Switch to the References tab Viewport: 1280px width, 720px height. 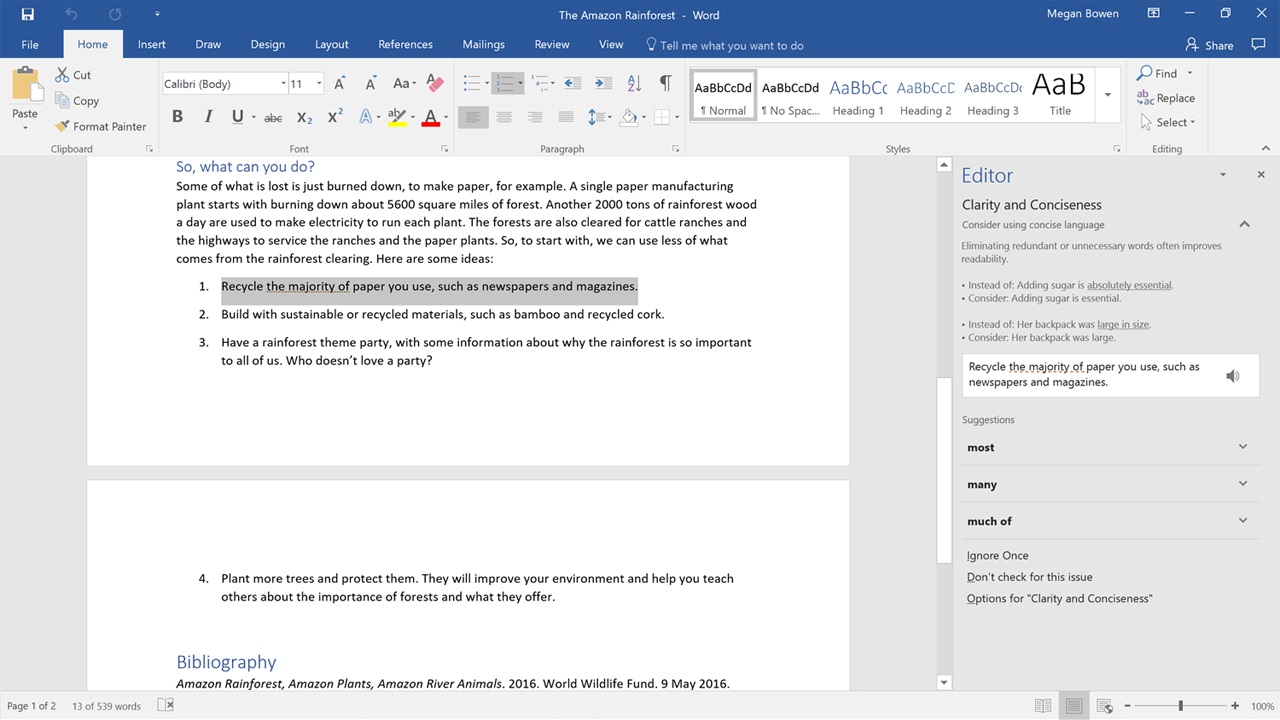405,44
